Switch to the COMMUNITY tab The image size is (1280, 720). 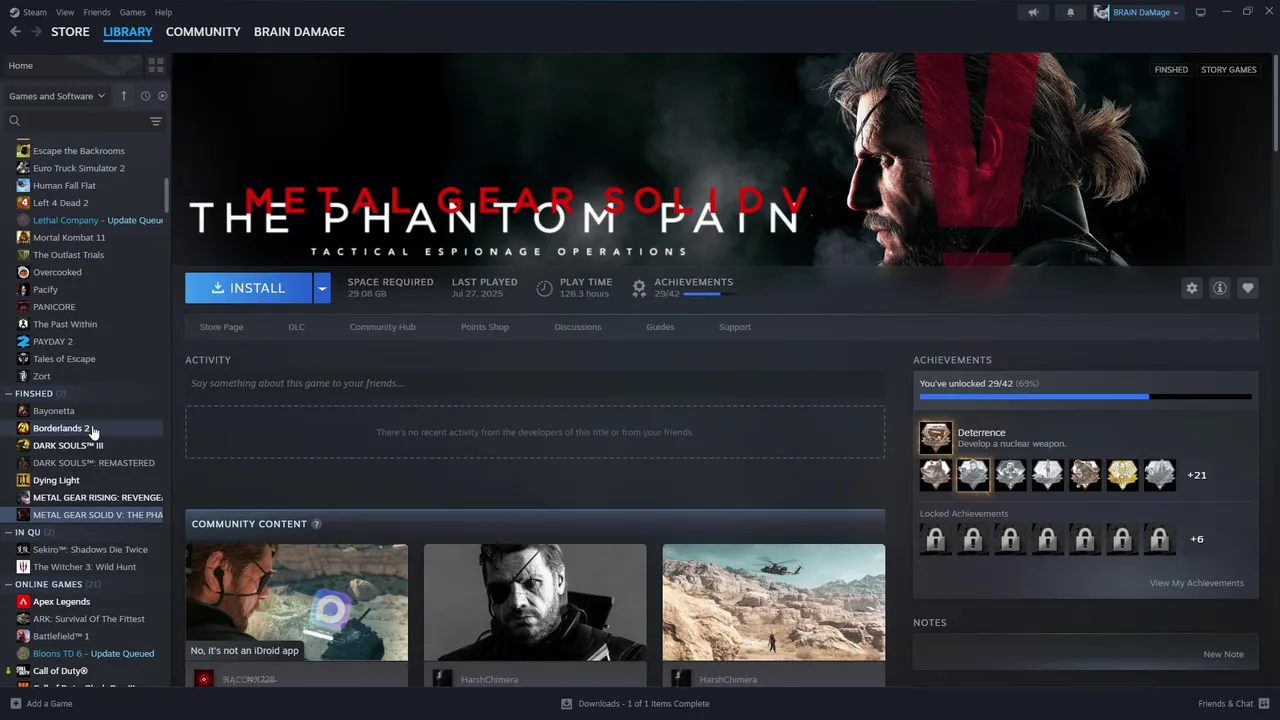tap(203, 32)
